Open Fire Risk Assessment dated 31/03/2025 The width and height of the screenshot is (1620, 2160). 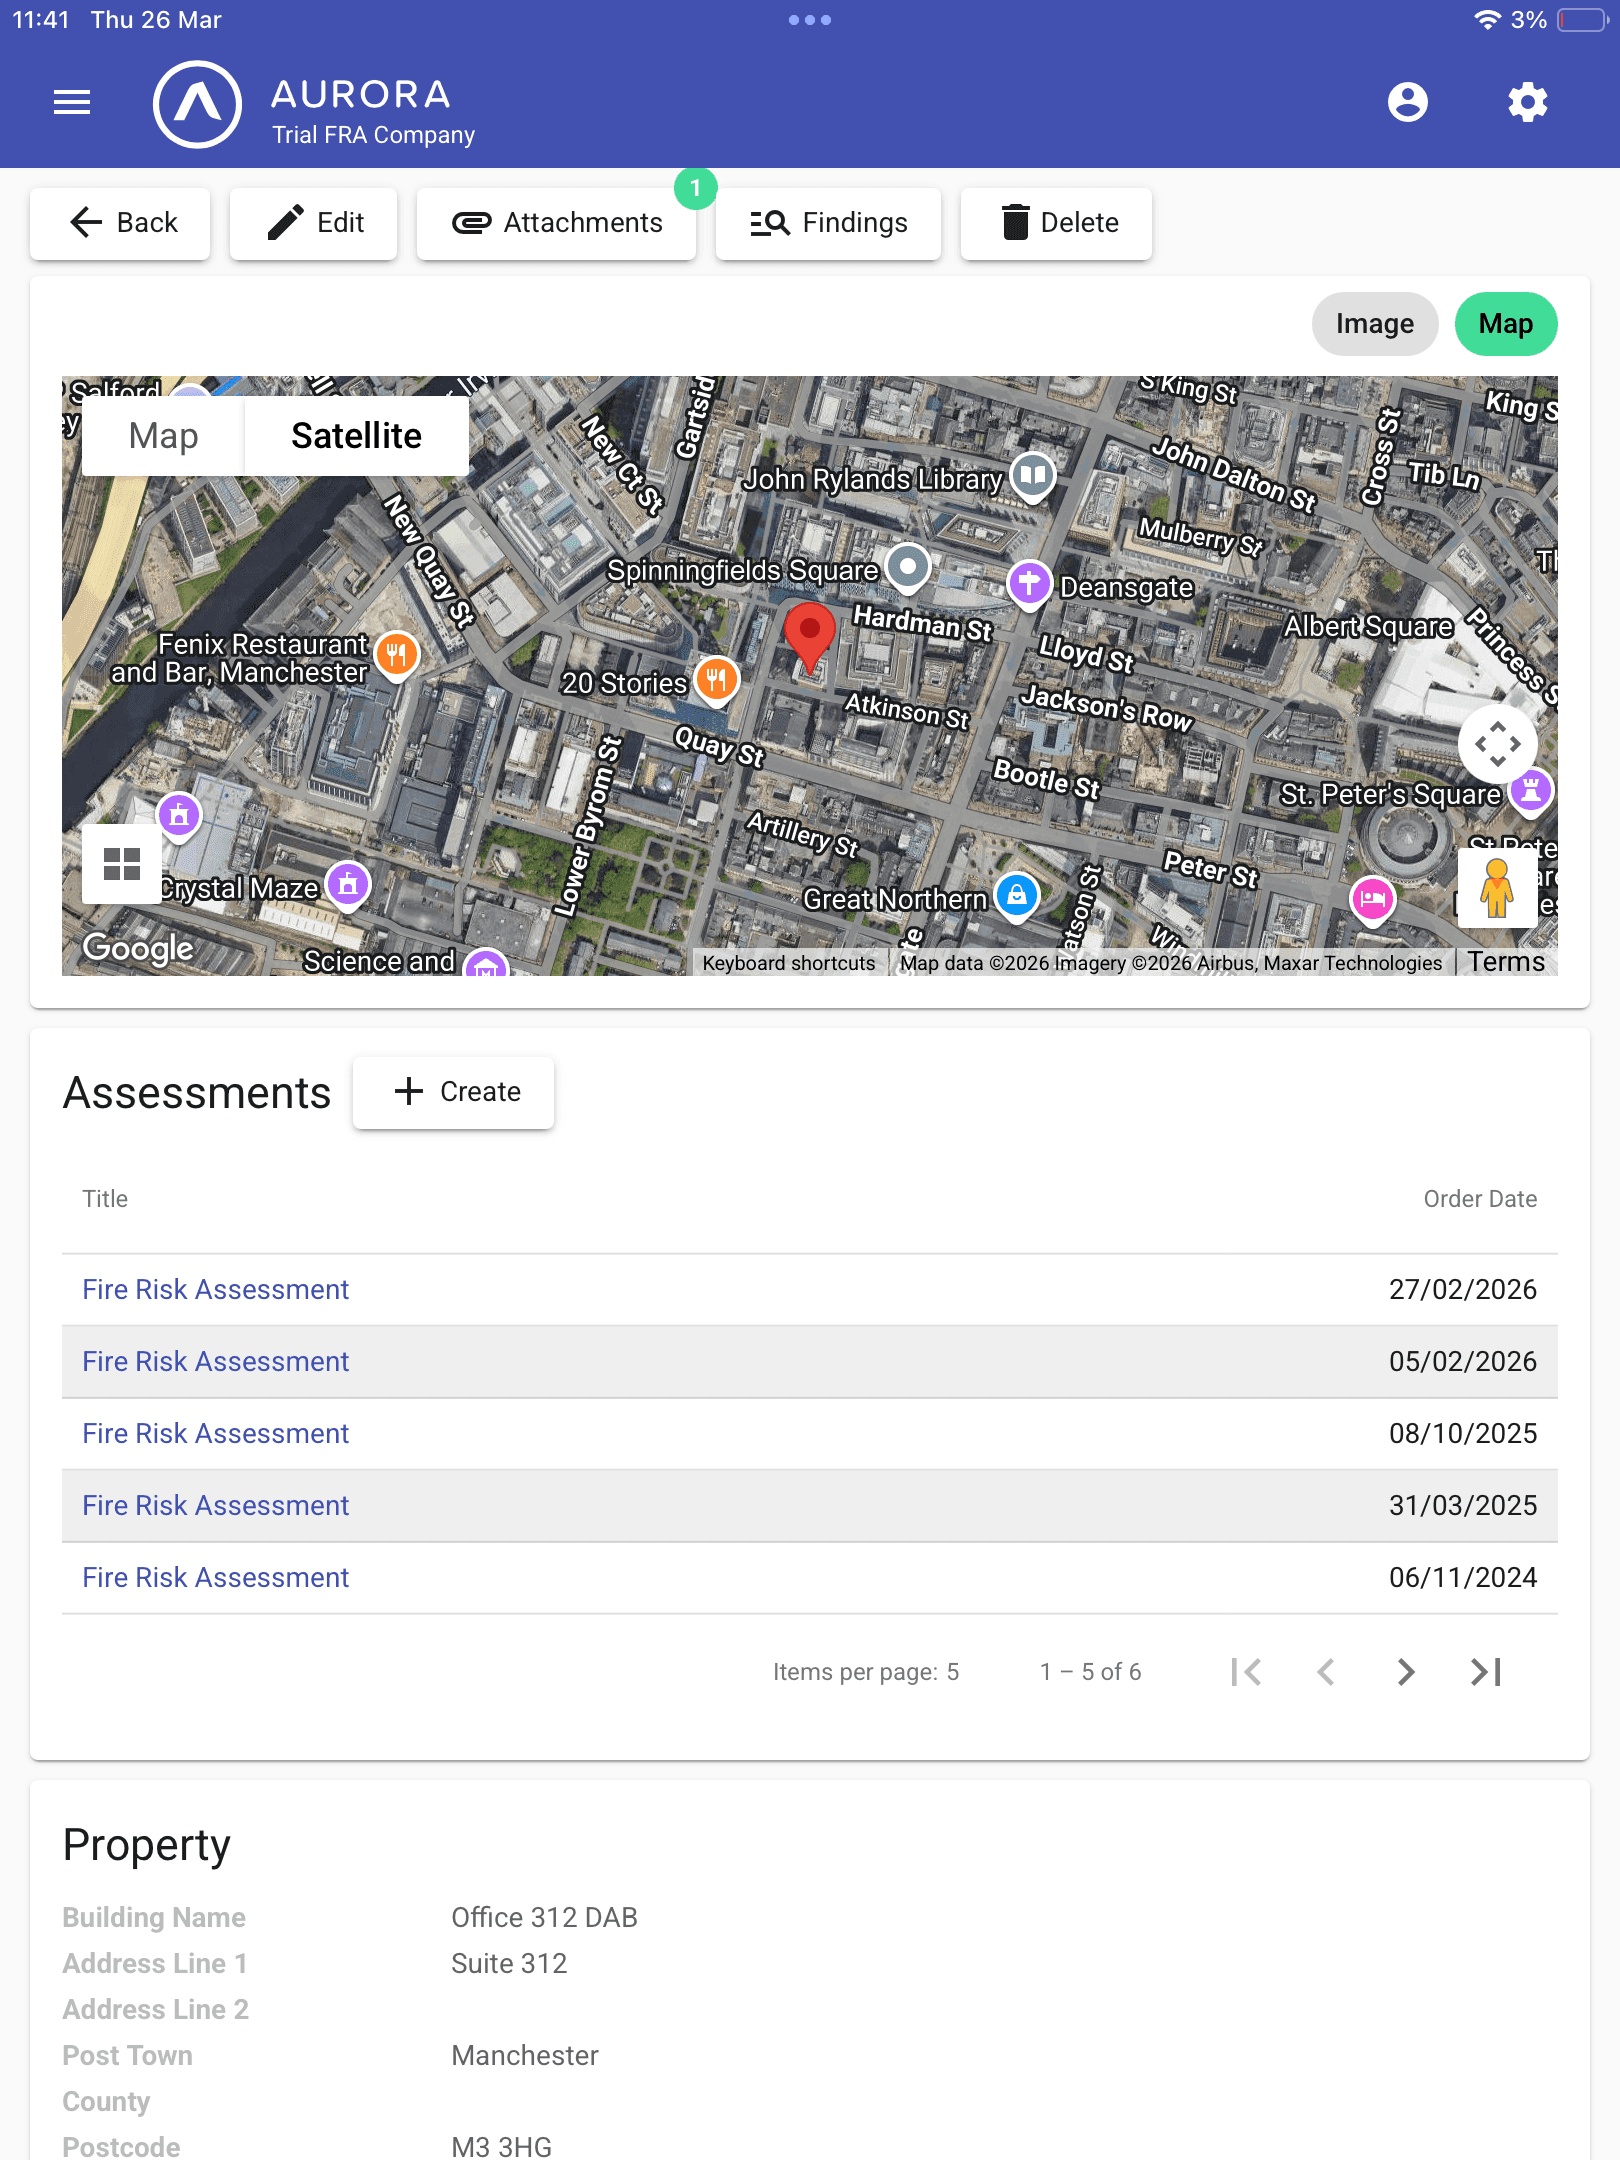pos(215,1506)
